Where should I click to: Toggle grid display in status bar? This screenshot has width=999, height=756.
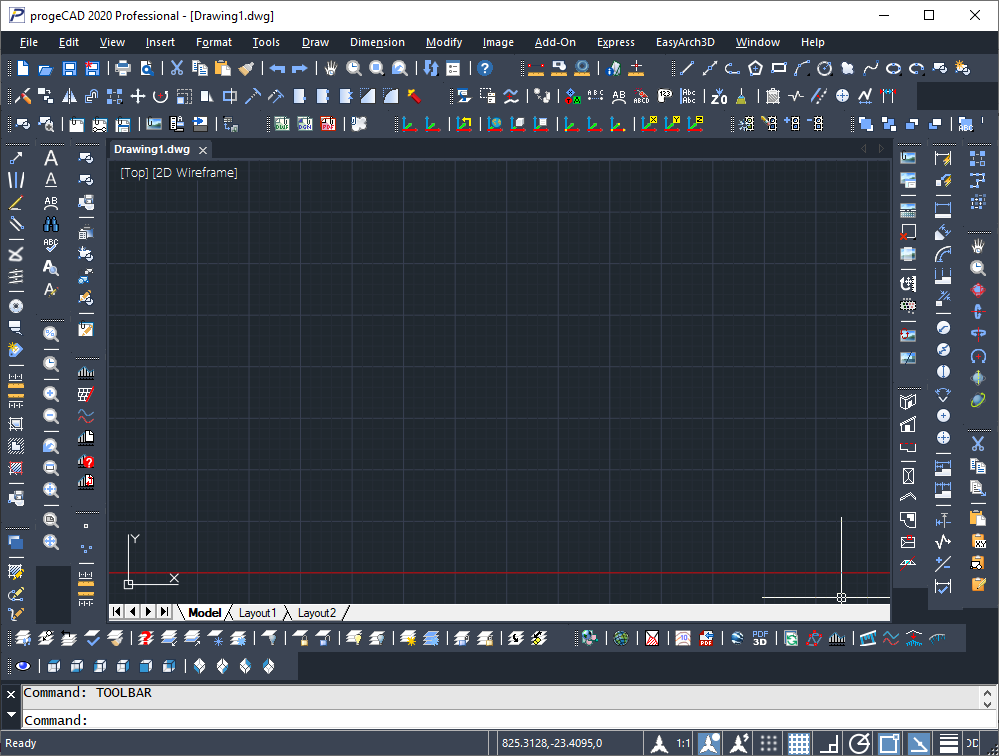coord(798,743)
